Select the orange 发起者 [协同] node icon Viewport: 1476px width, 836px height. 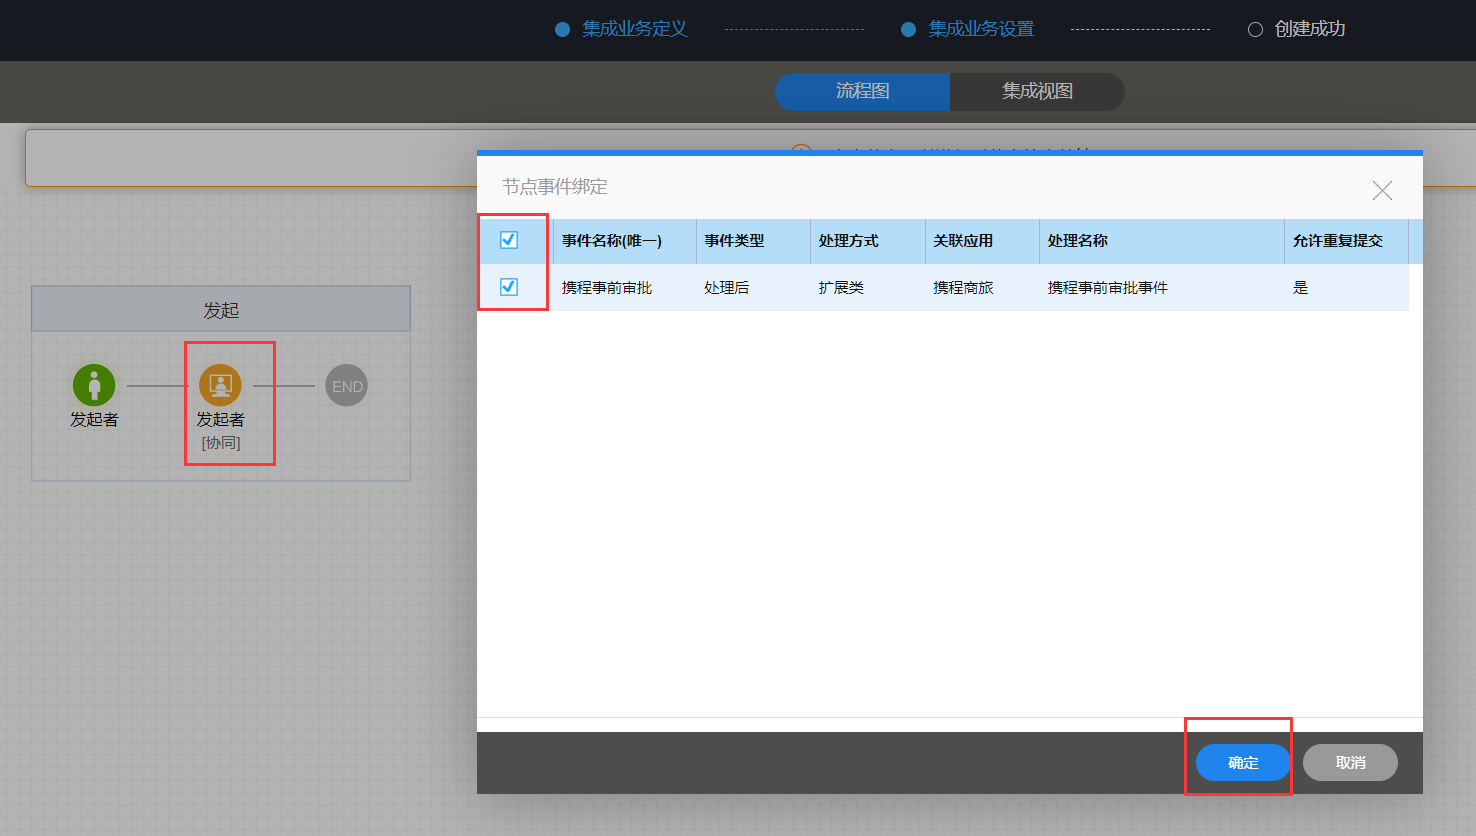tap(220, 385)
